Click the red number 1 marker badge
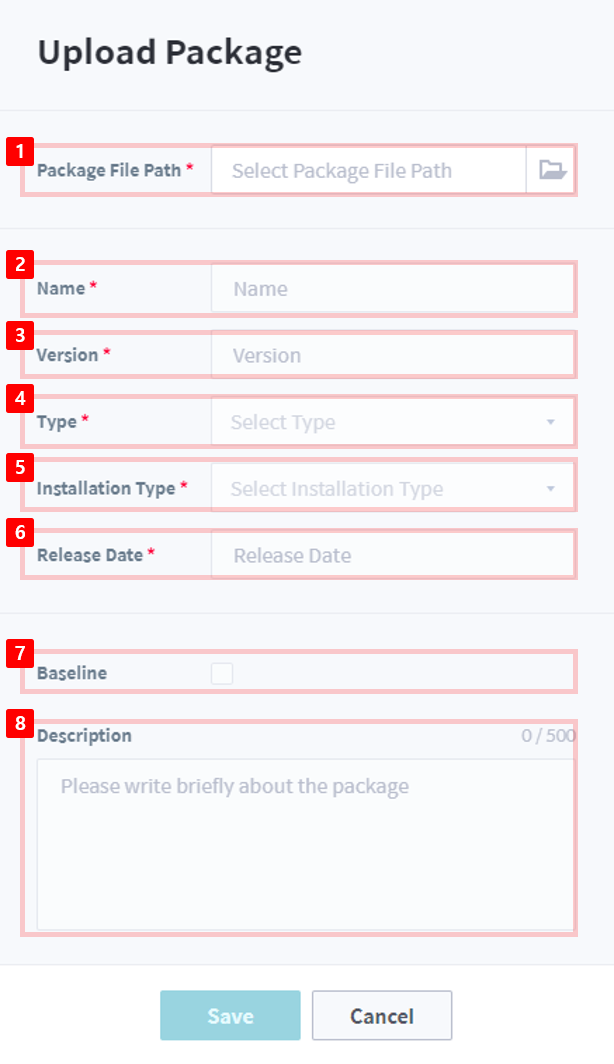The width and height of the screenshot is (614, 1064). pyautogui.click(x=20, y=151)
